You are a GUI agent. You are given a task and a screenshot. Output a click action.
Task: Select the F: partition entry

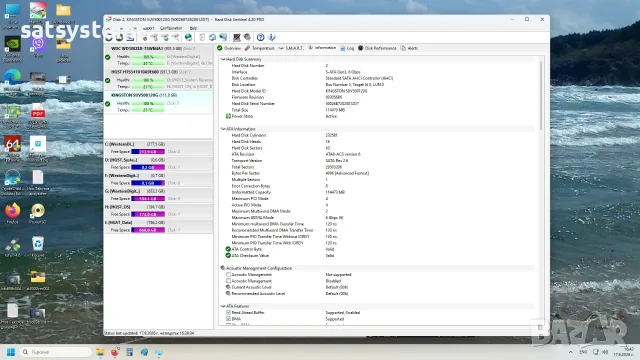click(158, 179)
